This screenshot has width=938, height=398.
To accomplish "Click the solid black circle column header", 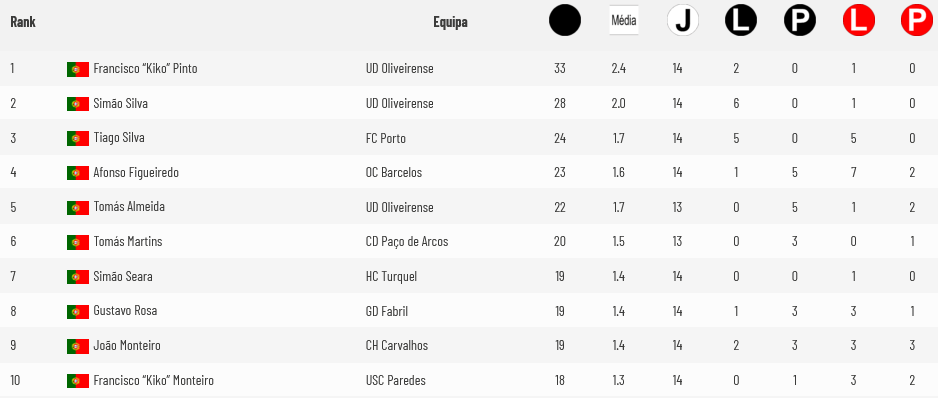I will 565,20.
